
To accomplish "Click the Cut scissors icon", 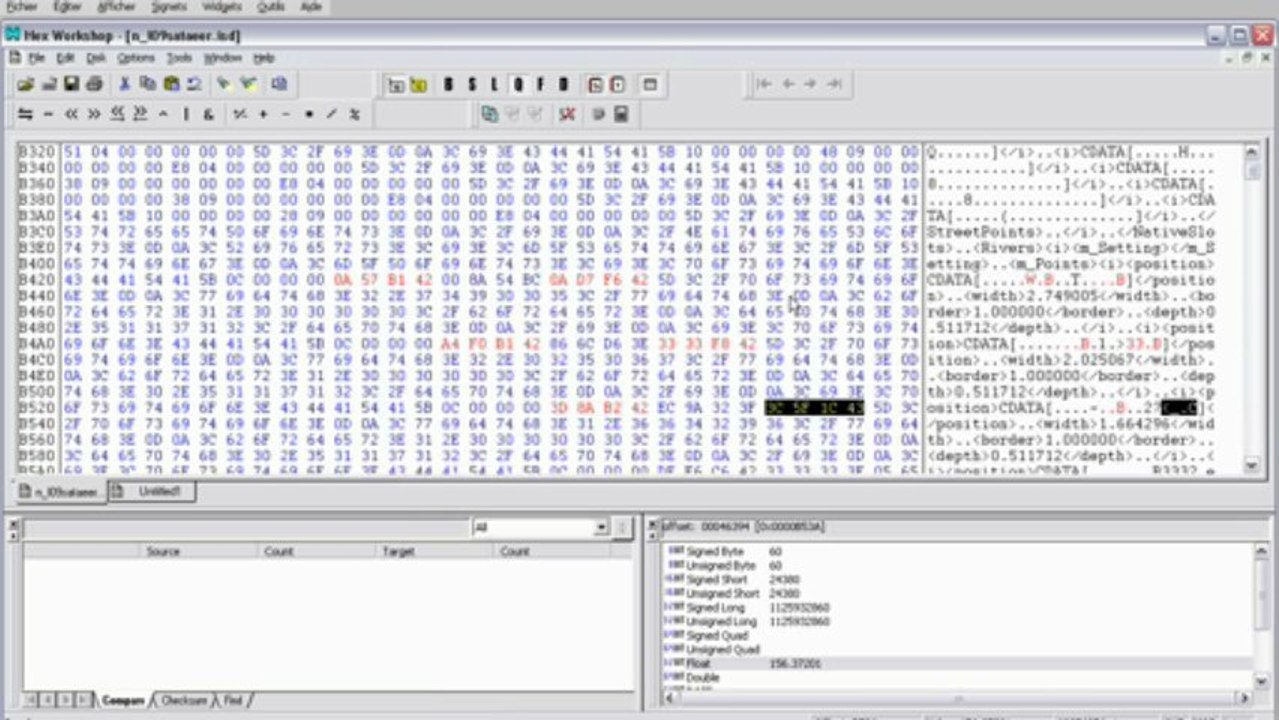I will [125, 85].
